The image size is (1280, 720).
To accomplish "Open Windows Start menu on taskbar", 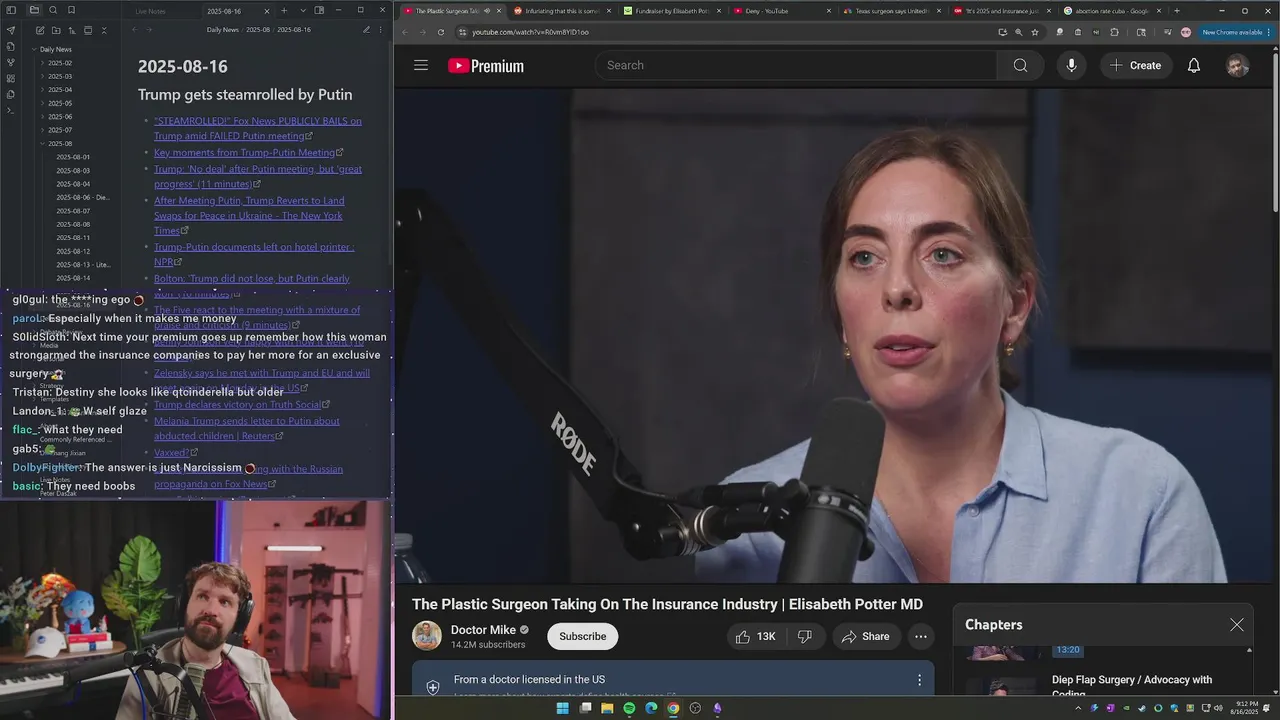I will point(562,708).
